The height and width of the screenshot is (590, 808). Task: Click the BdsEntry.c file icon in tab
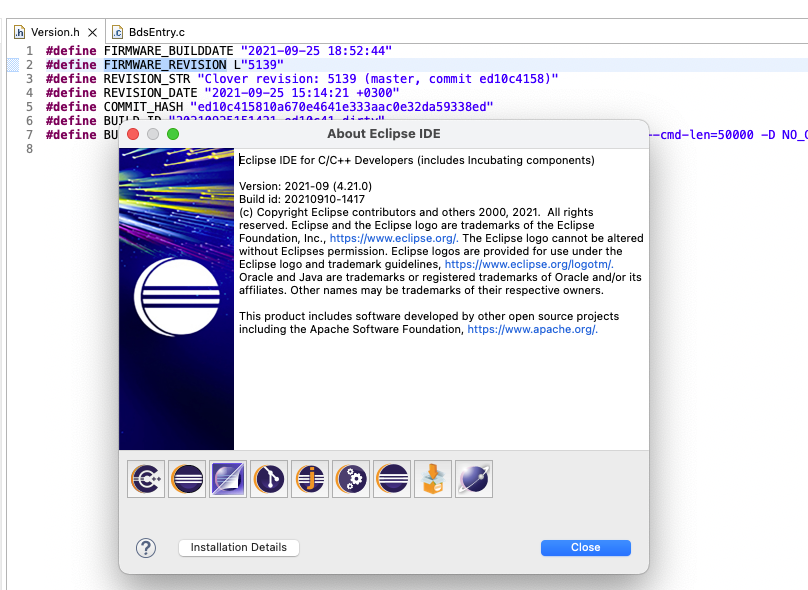tap(117, 32)
